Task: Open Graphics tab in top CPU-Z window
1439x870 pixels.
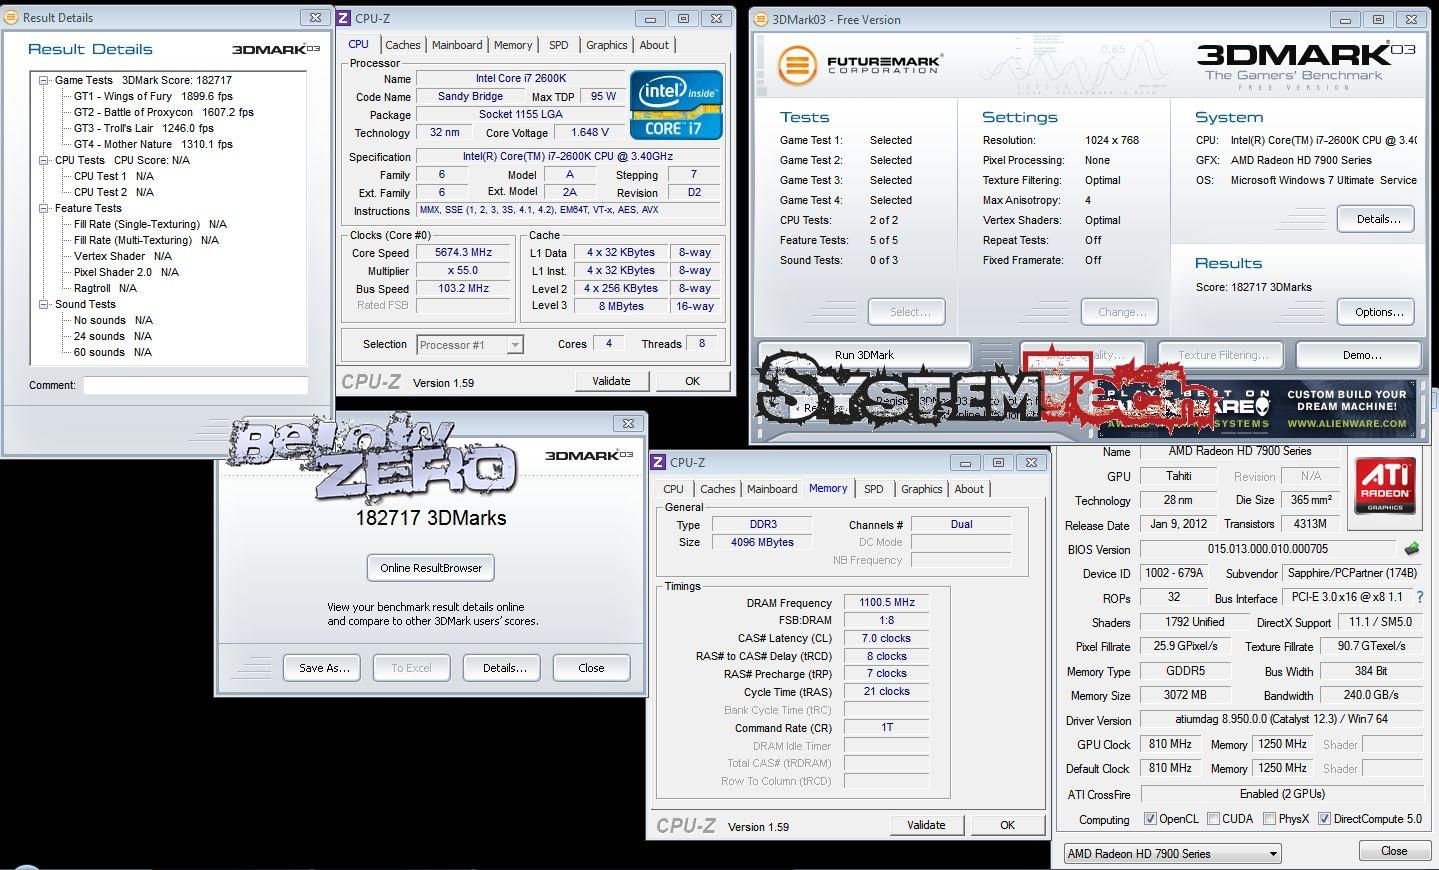Action: 607,45
